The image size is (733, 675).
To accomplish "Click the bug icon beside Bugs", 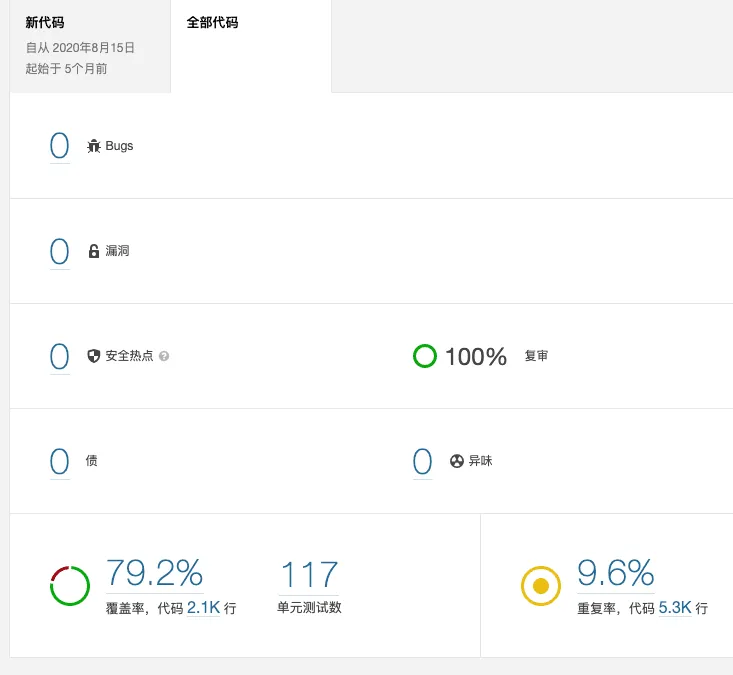I will click(x=94, y=146).
